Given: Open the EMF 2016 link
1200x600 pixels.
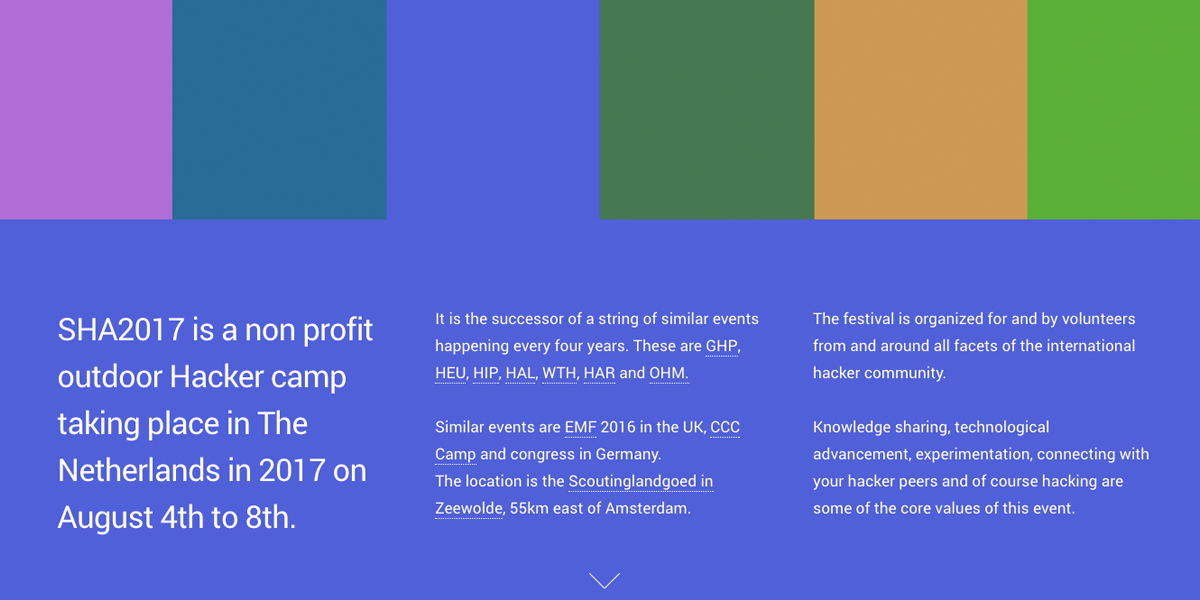Looking at the screenshot, I should pyautogui.click(x=580, y=427).
